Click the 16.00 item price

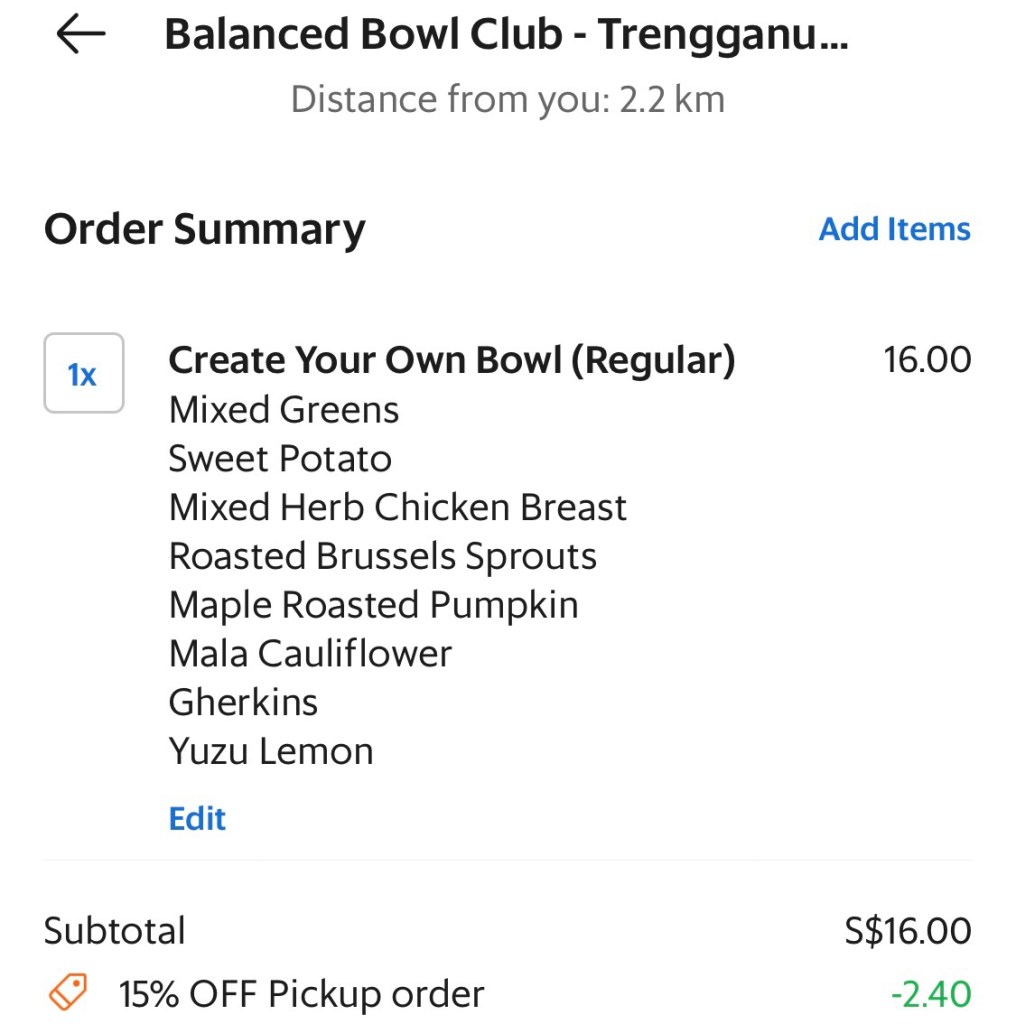927,360
